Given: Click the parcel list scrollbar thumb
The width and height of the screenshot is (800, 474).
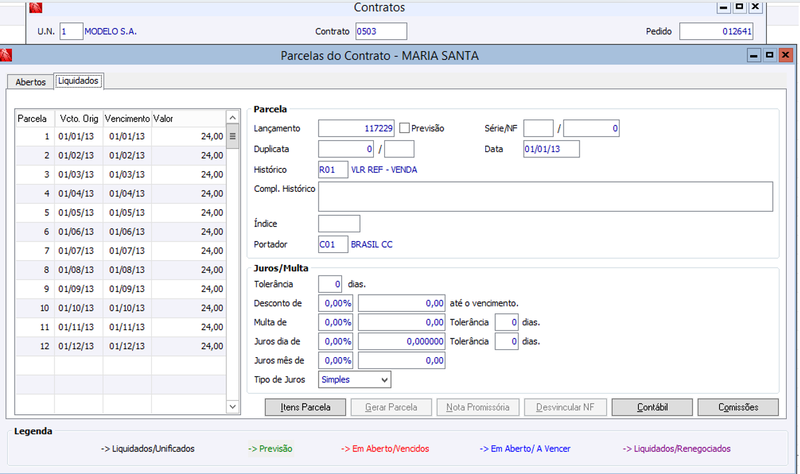Looking at the screenshot, I should pyautogui.click(x=233, y=137).
